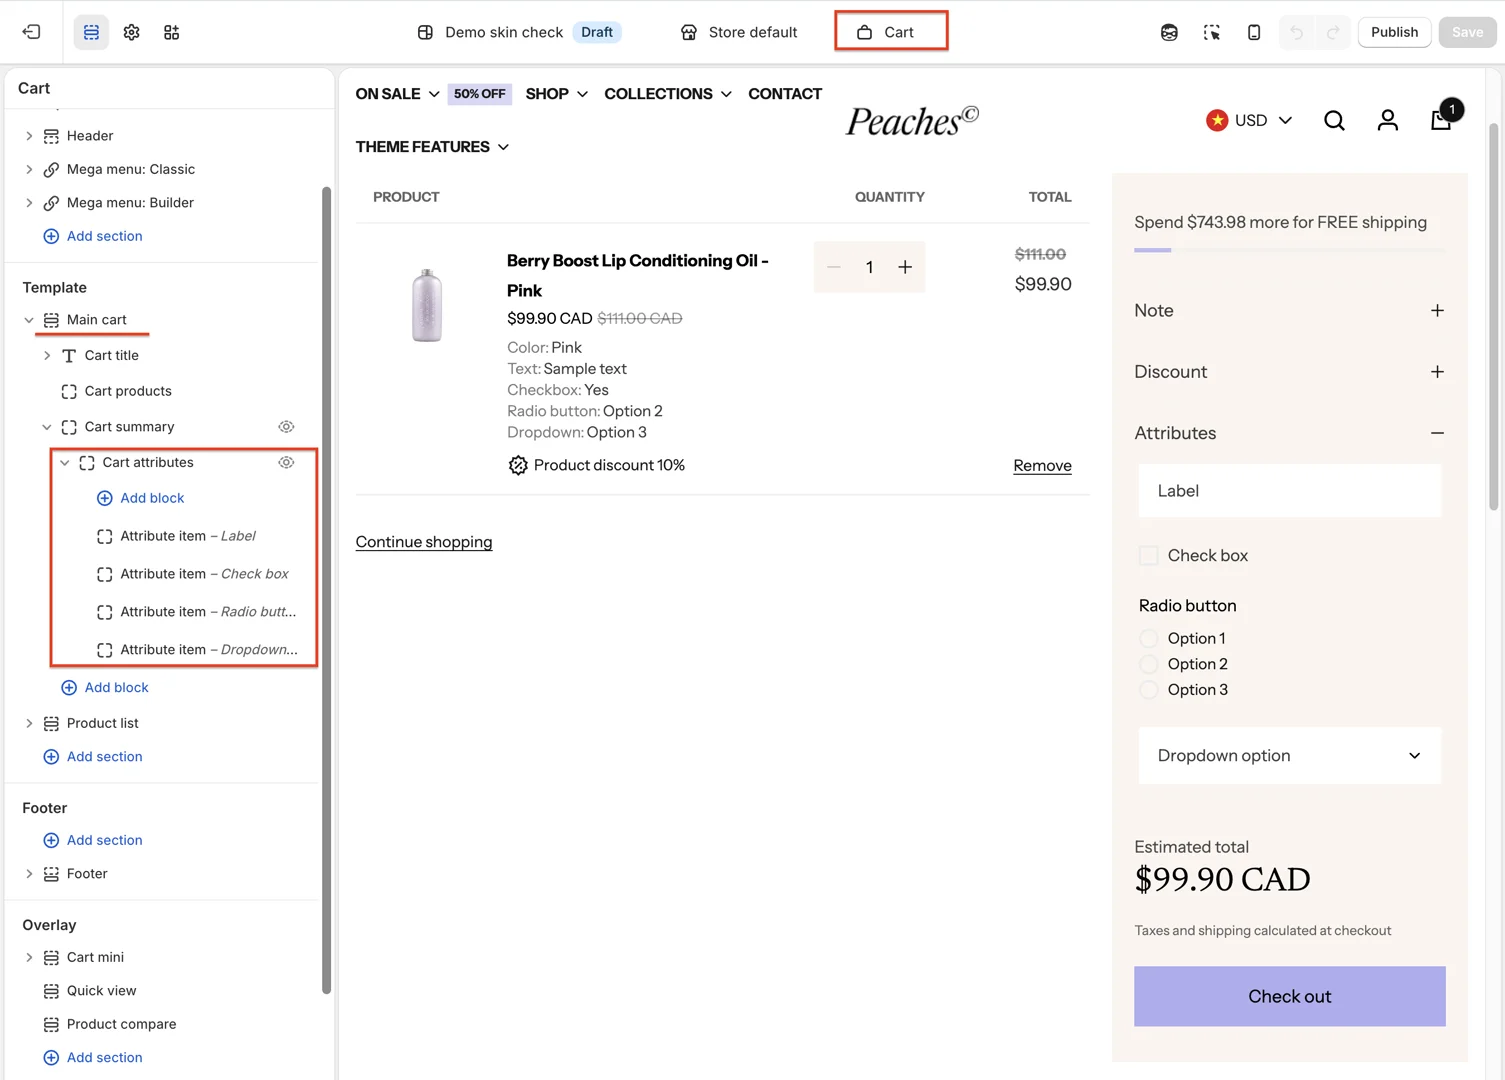Click the Continue shopping link
The width and height of the screenshot is (1505, 1080).
424,542
